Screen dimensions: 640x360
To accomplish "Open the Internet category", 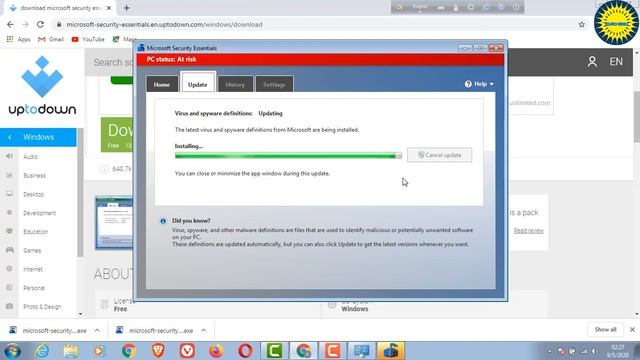I will pos(33,269).
